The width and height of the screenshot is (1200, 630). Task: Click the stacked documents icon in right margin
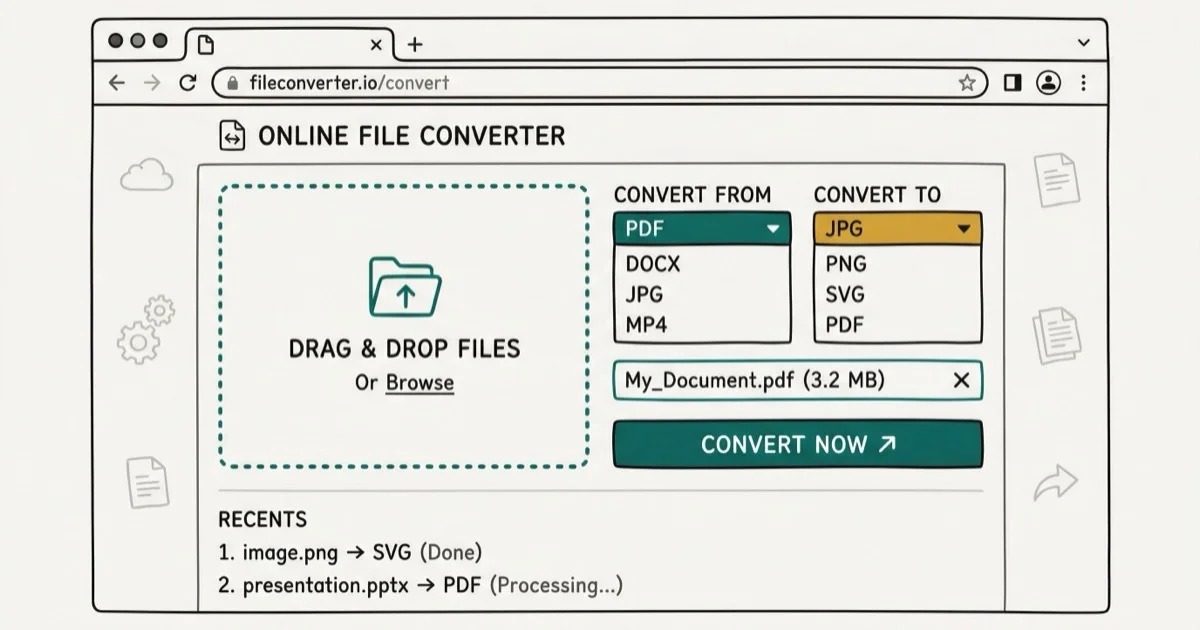coord(1056,335)
